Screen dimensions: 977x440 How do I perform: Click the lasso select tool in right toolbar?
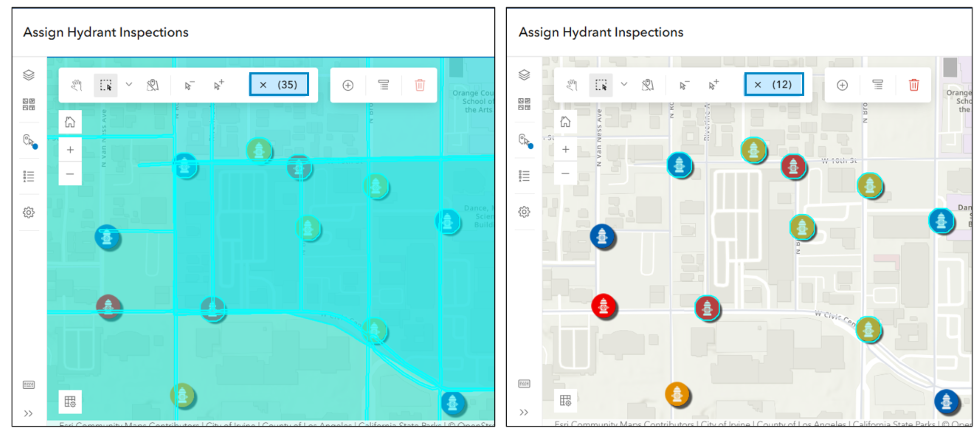648,85
